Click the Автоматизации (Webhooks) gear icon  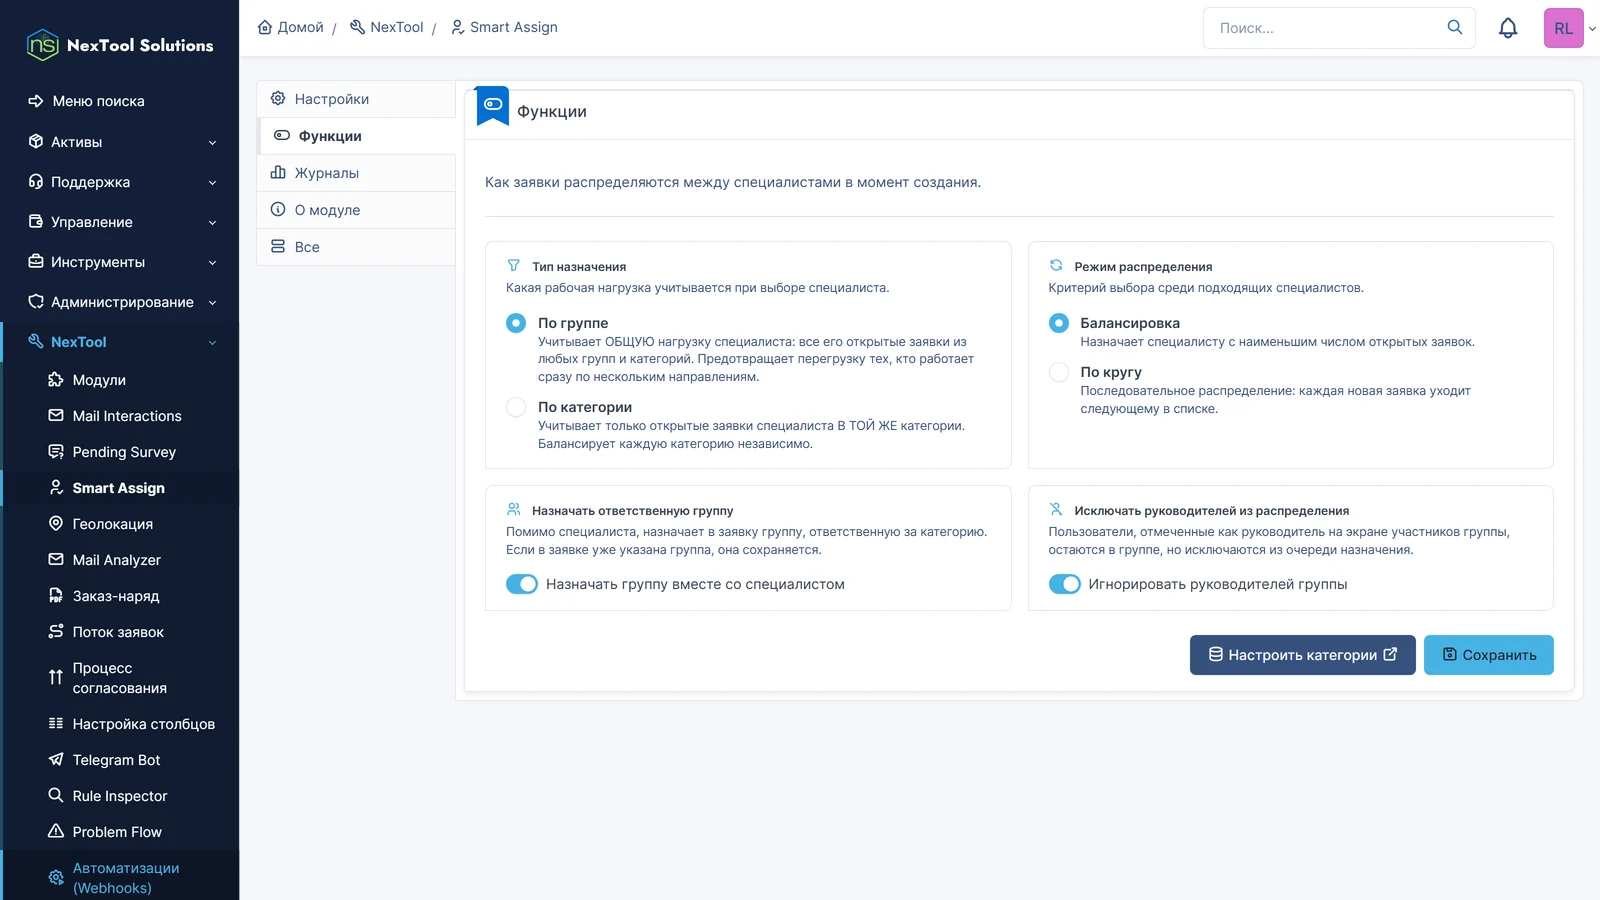(56, 878)
